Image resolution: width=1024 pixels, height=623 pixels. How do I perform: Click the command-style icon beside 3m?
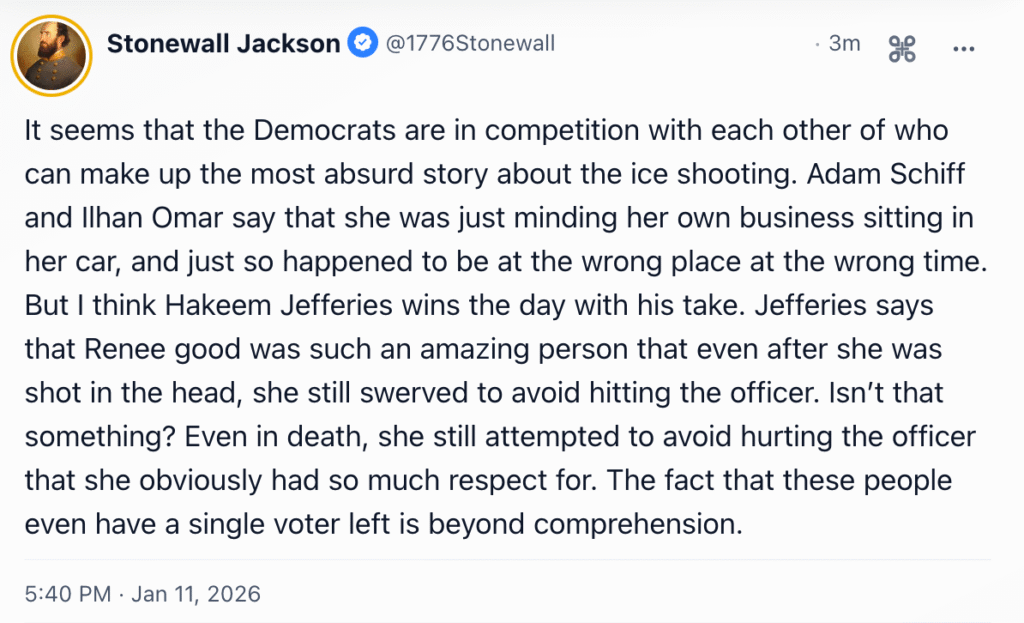click(x=902, y=48)
